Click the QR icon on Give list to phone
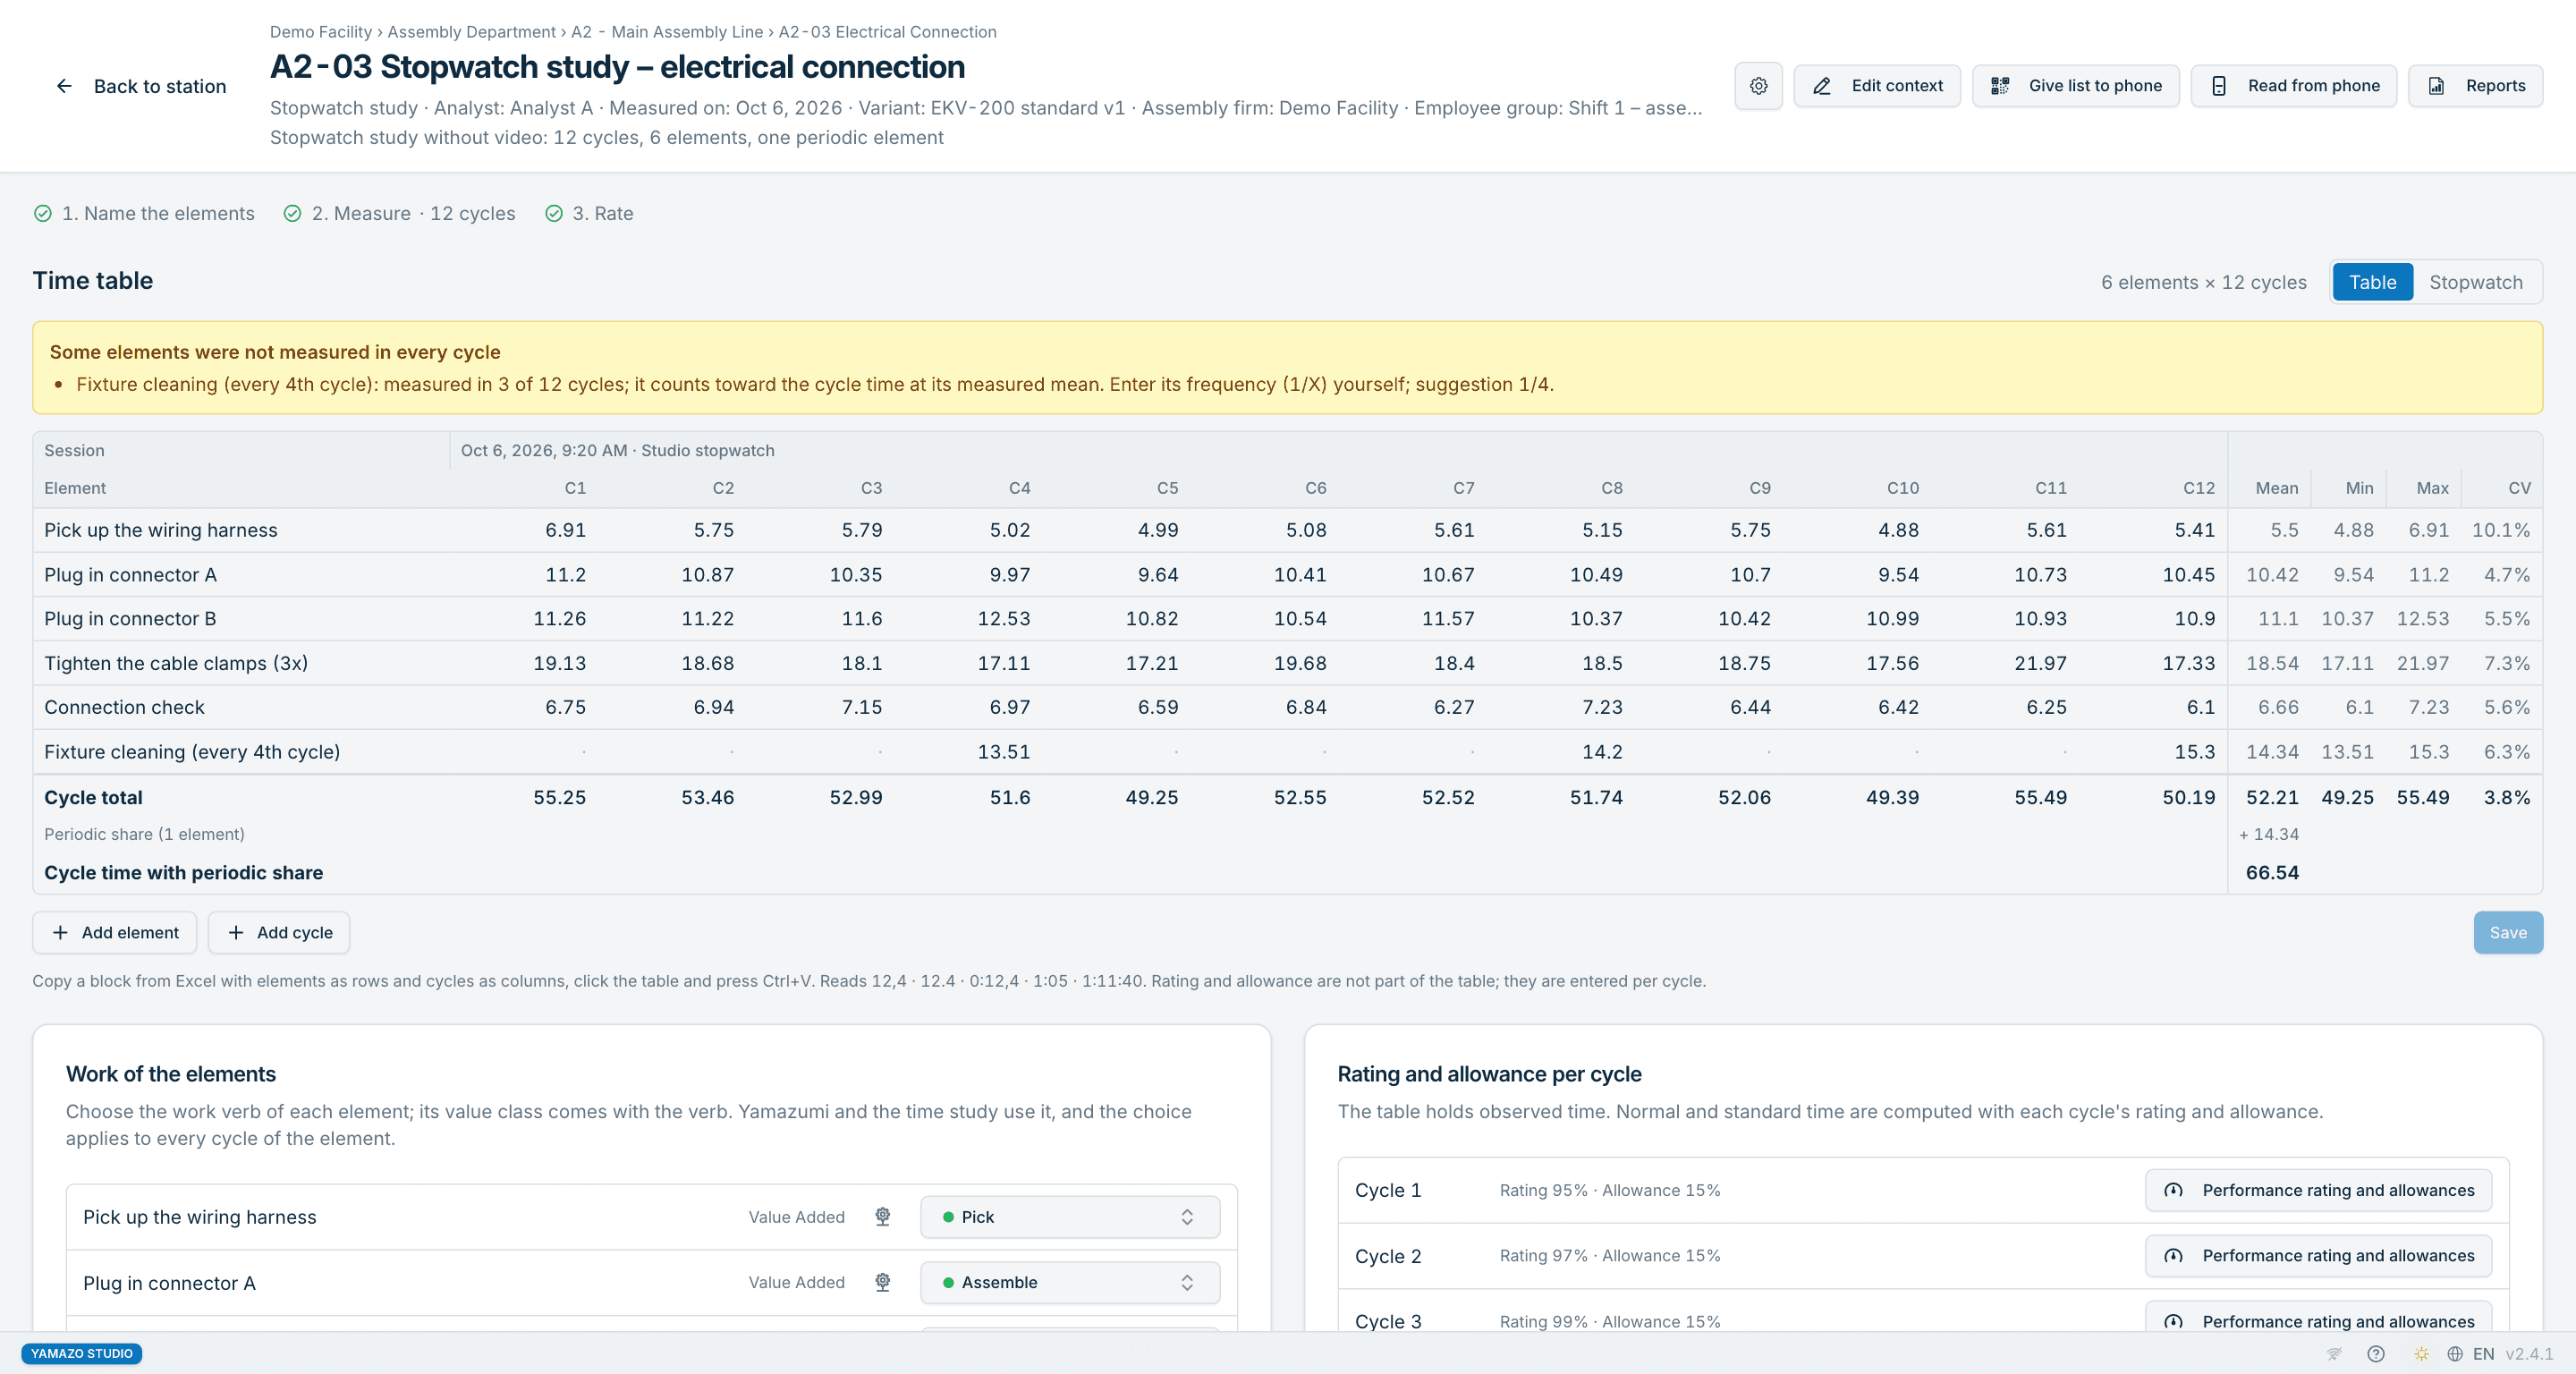2576x1374 pixels. click(x=1999, y=86)
